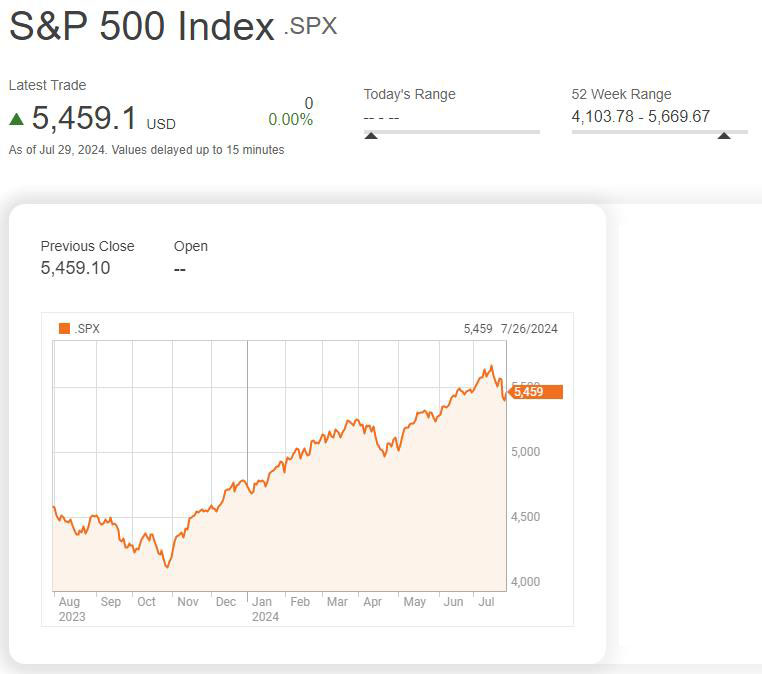Click the Jan 2024 label on time axis

coord(265,609)
